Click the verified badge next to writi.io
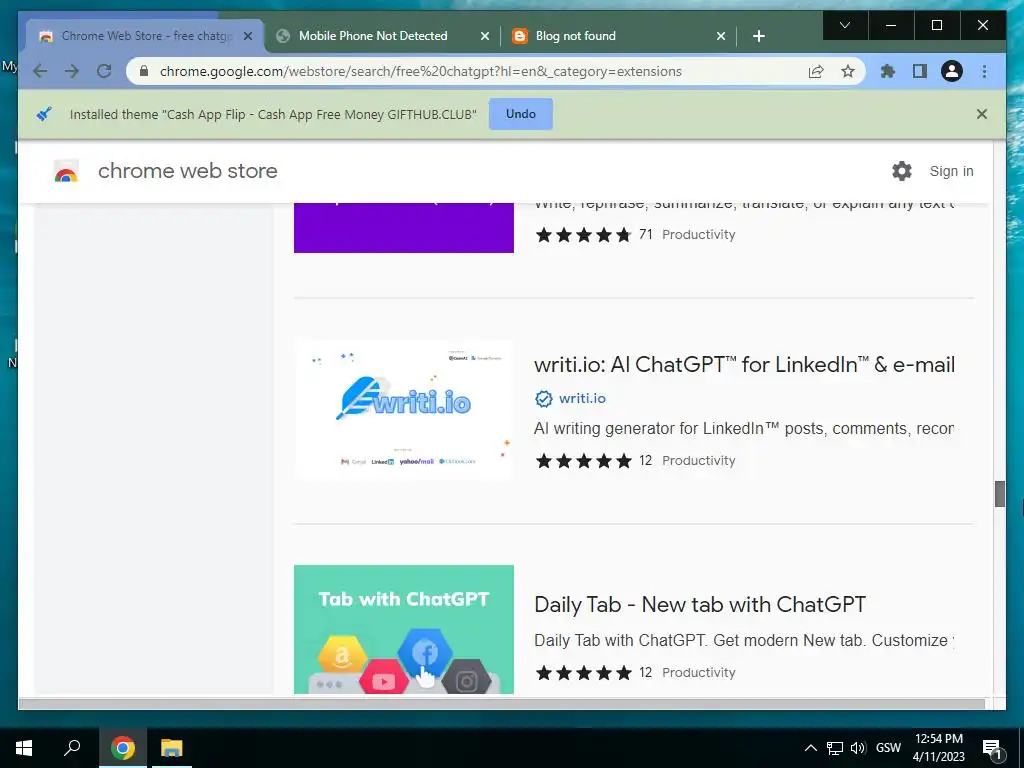1024x768 pixels. tap(543, 398)
